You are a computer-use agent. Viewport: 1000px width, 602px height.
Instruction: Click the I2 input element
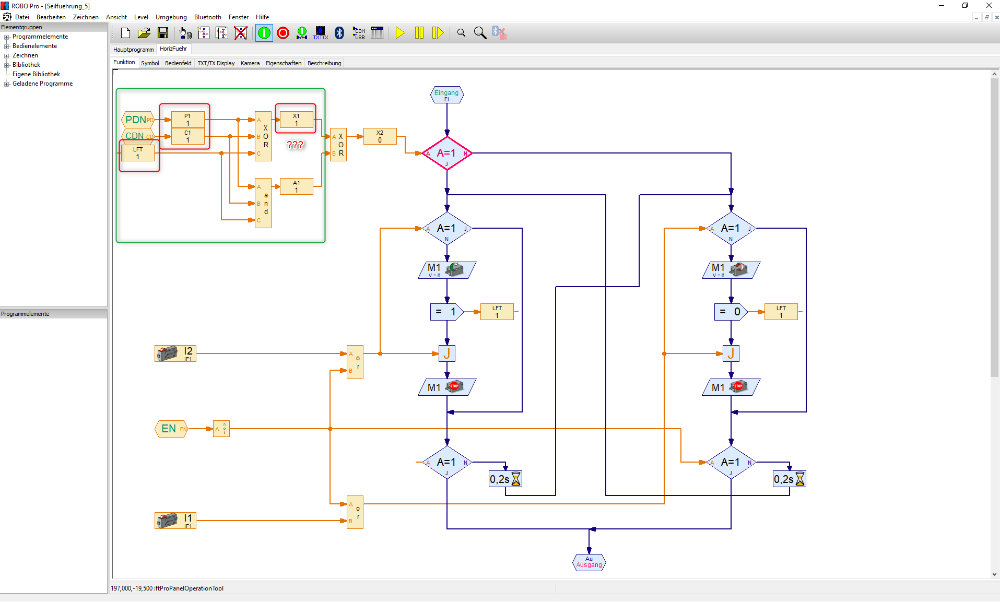click(x=176, y=353)
